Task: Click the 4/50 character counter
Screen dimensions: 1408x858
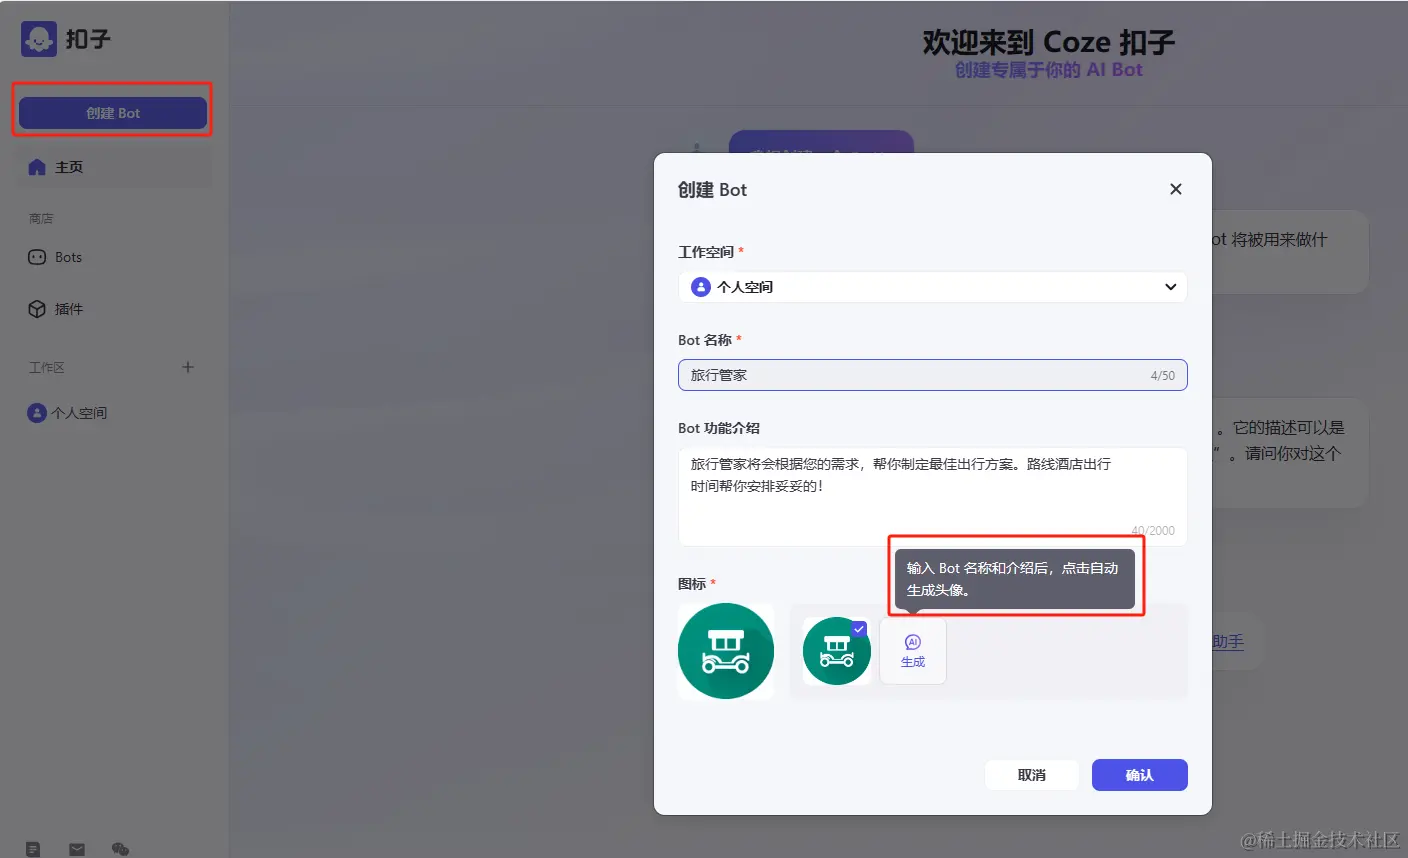Action: click(1162, 376)
